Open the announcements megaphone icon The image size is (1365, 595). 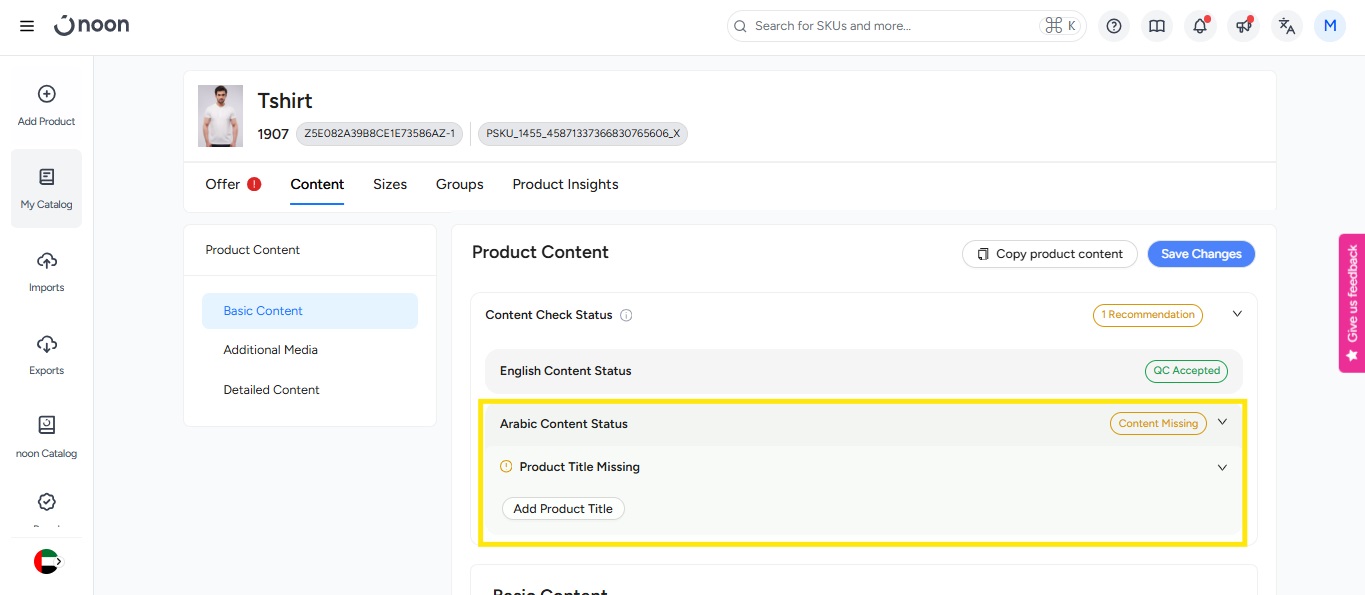1243,26
